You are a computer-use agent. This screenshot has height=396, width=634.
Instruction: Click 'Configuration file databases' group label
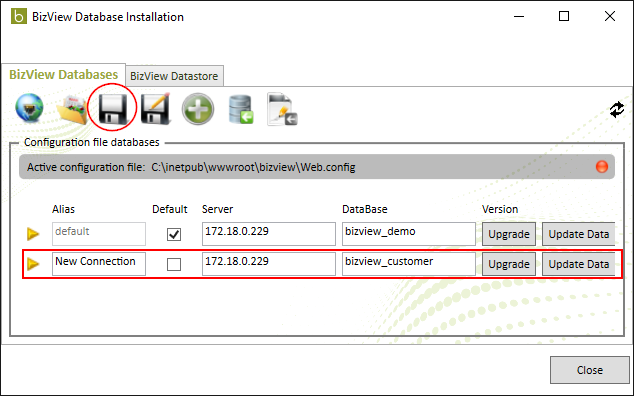(92, 142)
